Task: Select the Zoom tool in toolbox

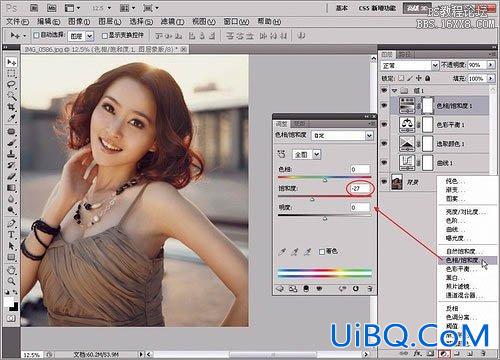Action: click(x=11, y=281)
